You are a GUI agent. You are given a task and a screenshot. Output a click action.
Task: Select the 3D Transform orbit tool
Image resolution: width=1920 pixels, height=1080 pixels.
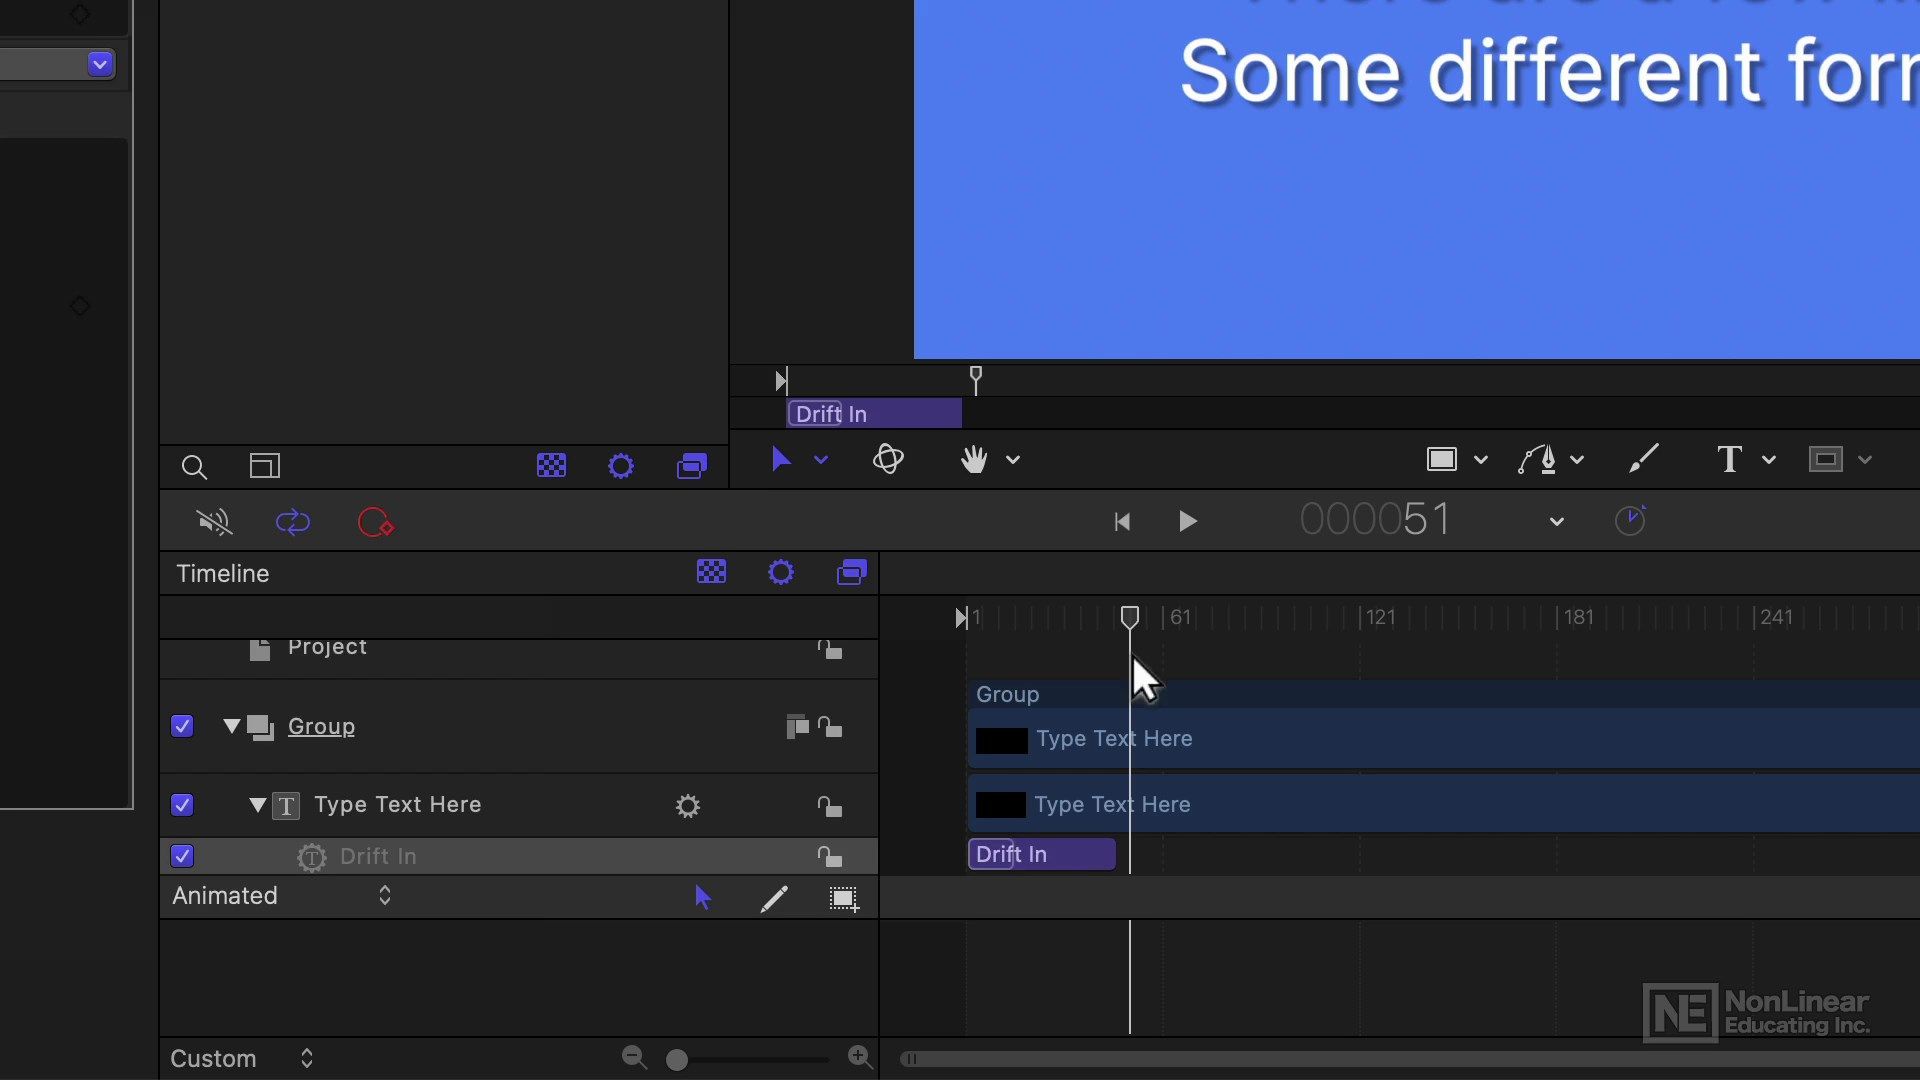pyautogui.click(x=888, y=459)
